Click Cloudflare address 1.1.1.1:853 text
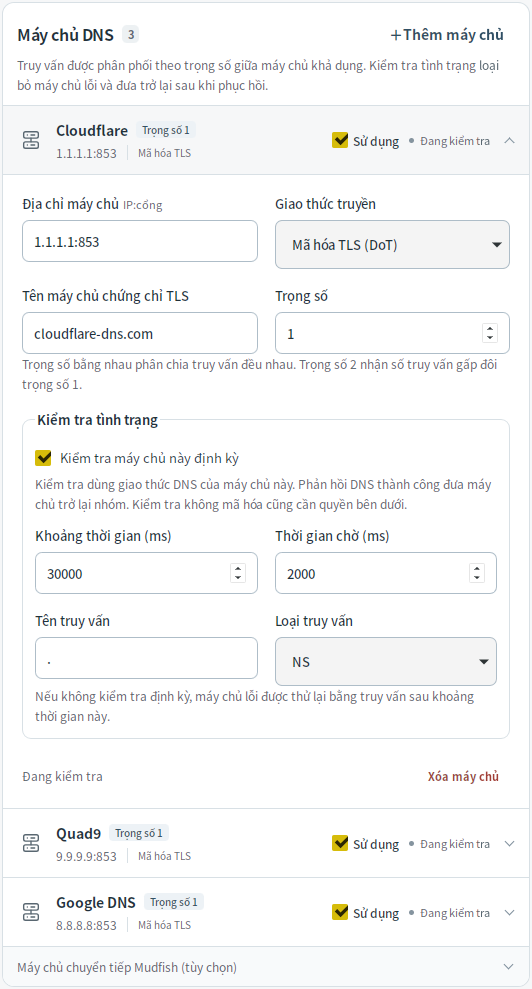Image resolution: width=532 pixels, height=989 pixels. (86, 153)
